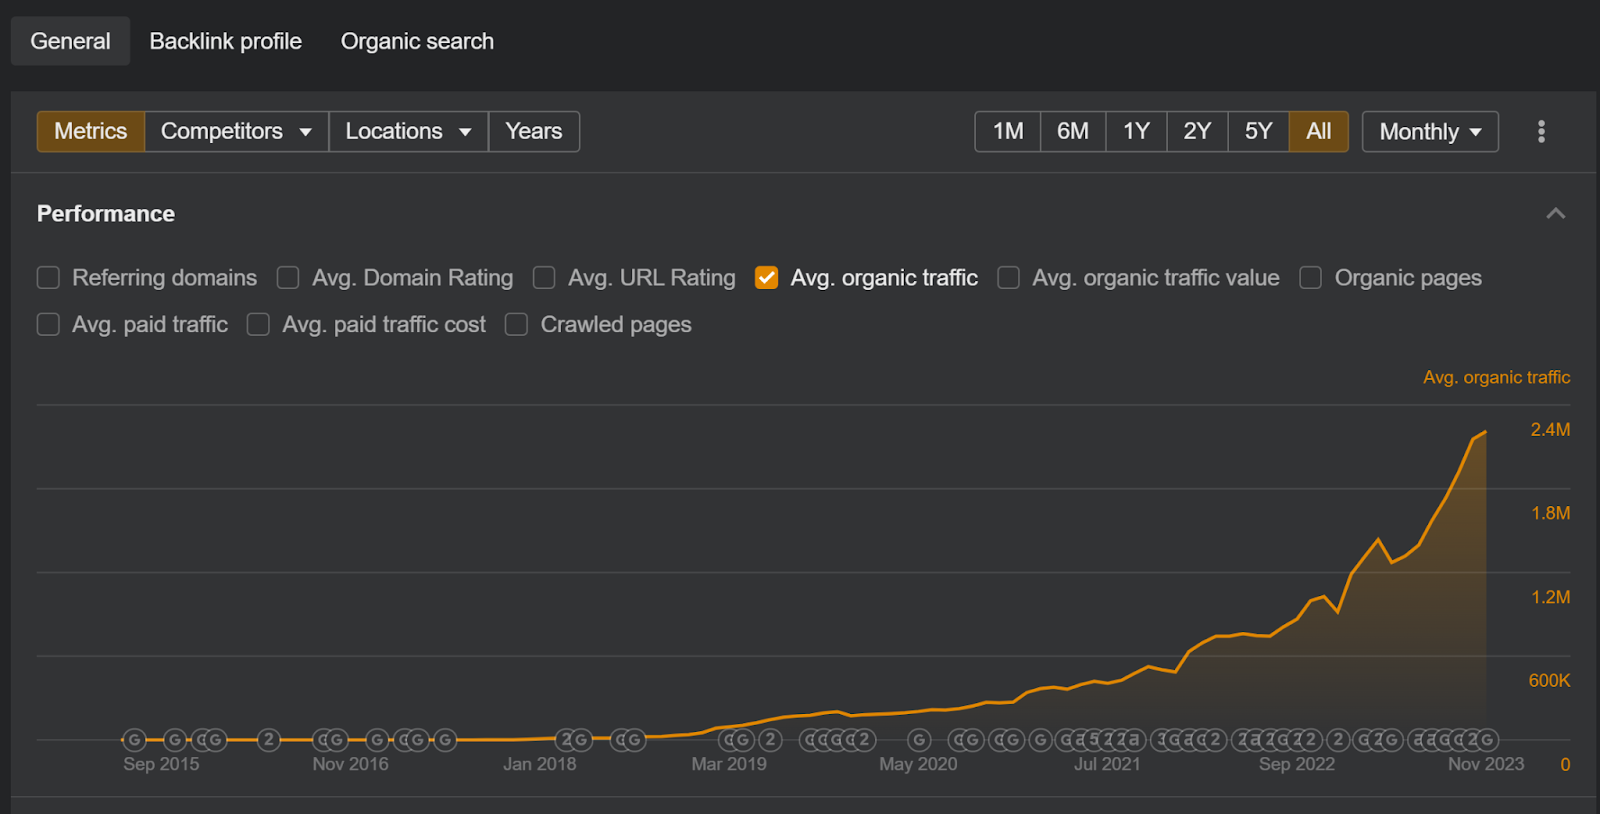Screen dimensions: 1600x814
Task: Select the 1Y time range button
Action: point(1136,132)
